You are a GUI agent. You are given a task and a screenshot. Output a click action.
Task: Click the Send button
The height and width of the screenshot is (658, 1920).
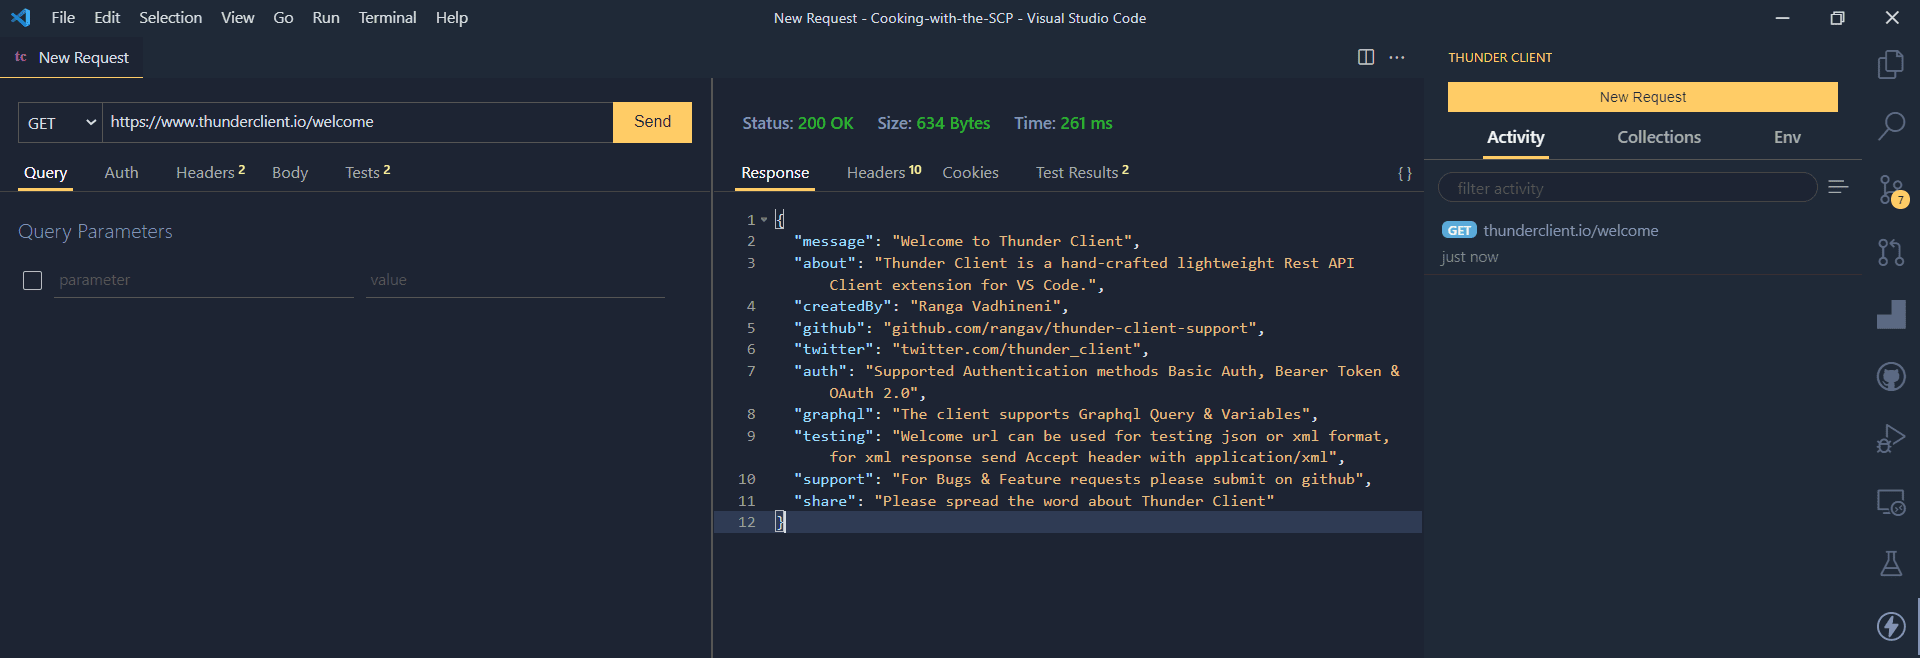(652, 122)
